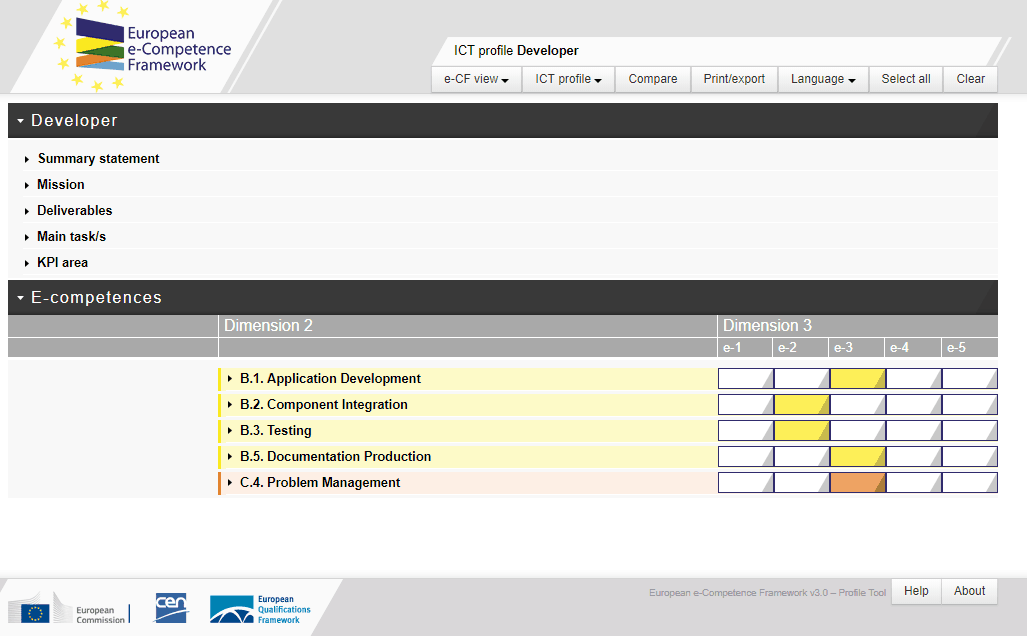Click the orange e-3 cell for Problem Management
The height and width of the screenshot is (636, 1027).
point(857,483)
